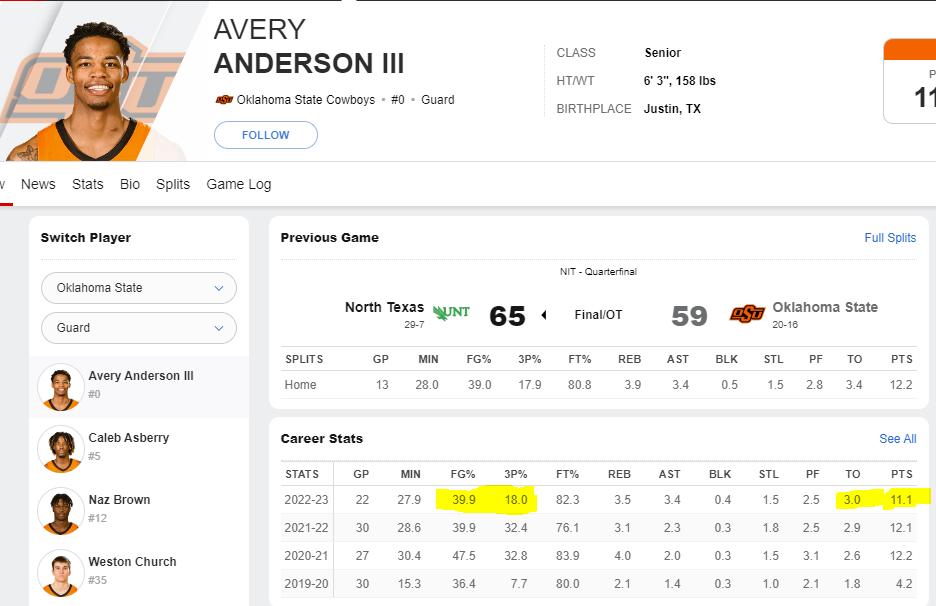The height and width of the screenshot is (606, 936).
Task: Open the Full Splits link
Action: [x=890, y=238]
